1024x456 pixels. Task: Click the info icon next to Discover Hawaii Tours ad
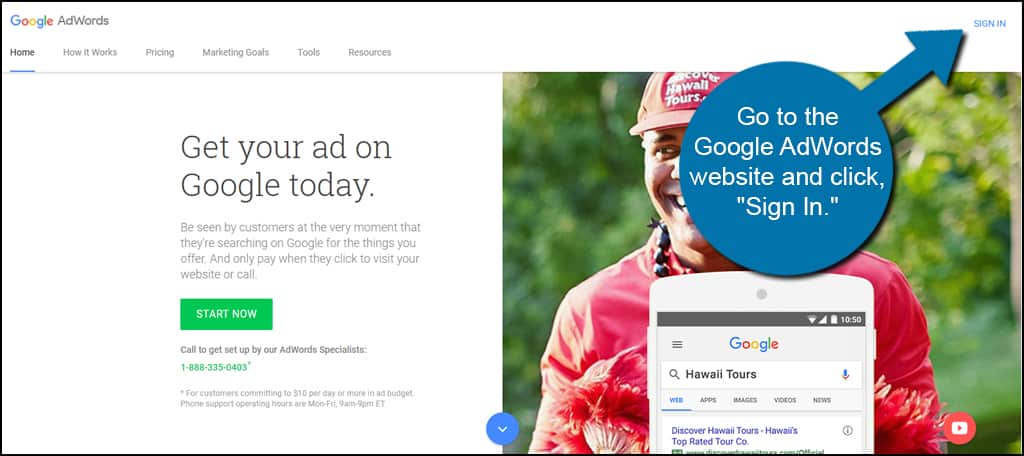[848, 431]
